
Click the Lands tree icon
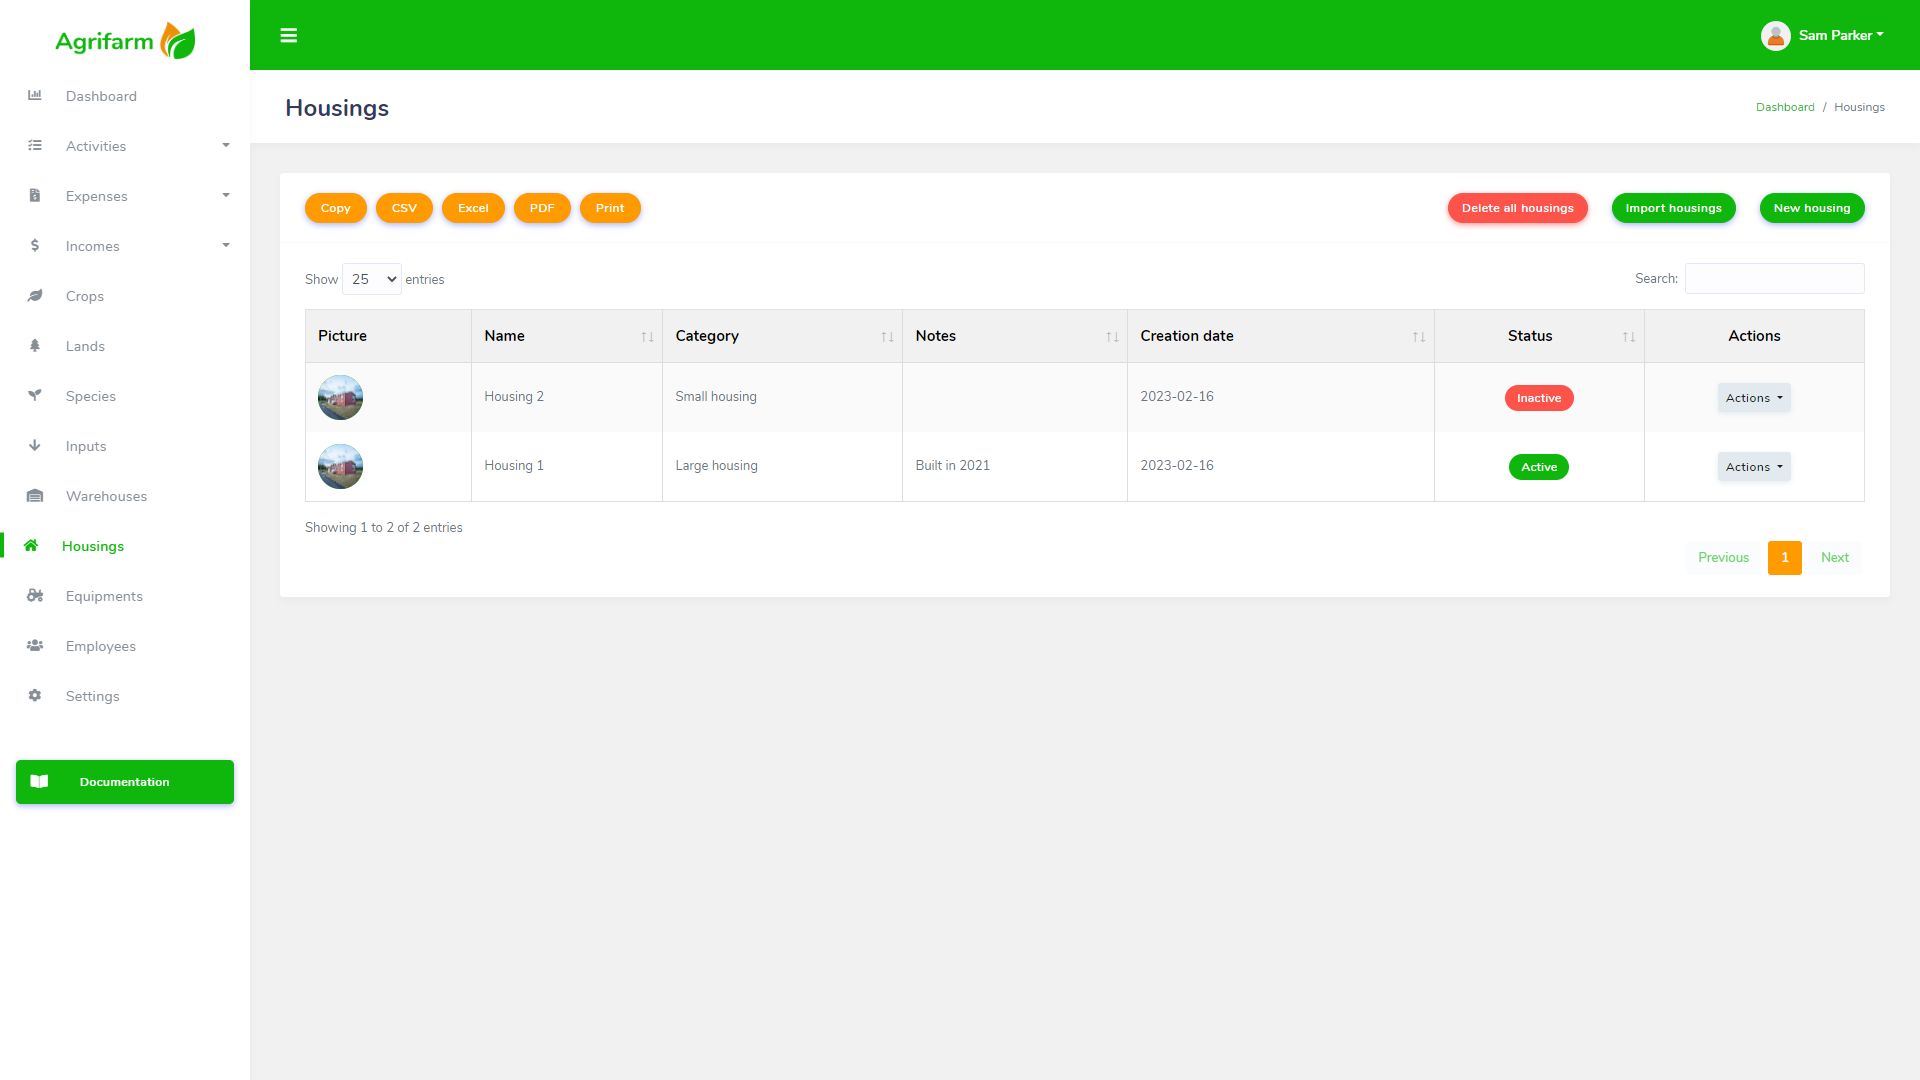click(35, 346)
